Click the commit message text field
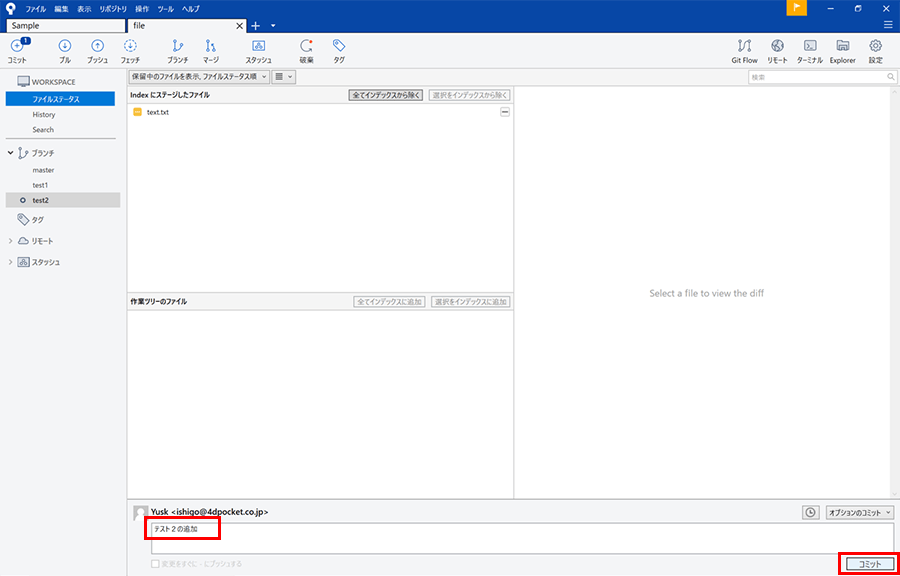This screenshot has width=900, height=576. pyautogui.click(x=522, y=538)
